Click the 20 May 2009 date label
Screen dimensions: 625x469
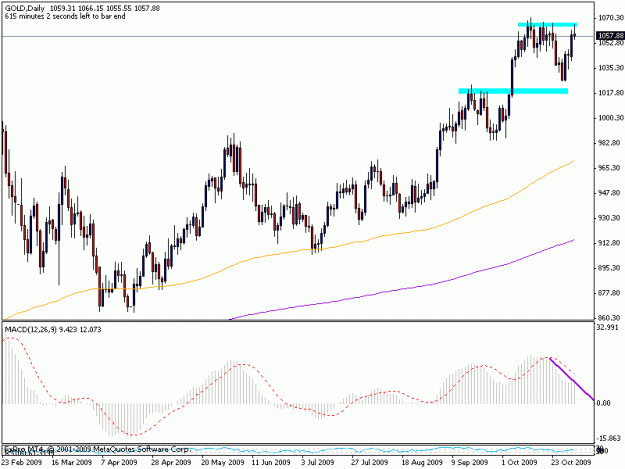tap(222, 462)
